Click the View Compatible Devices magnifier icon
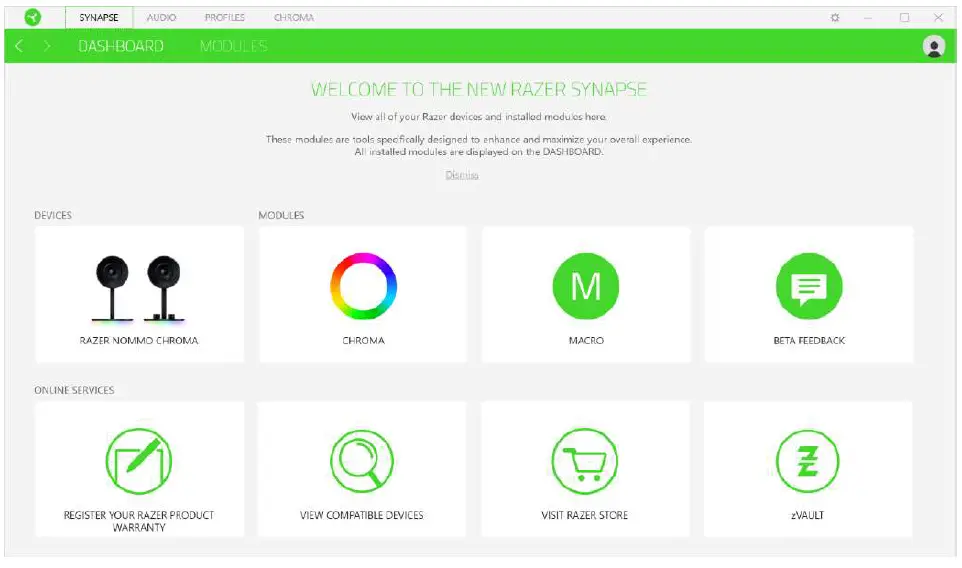Viewport: 962px width, 568px height. (362, 461)
